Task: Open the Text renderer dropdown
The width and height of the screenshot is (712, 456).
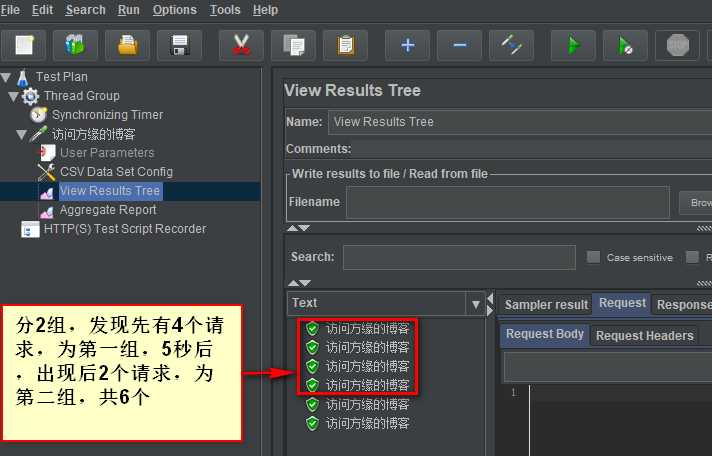Action: [x=475, y=304]
